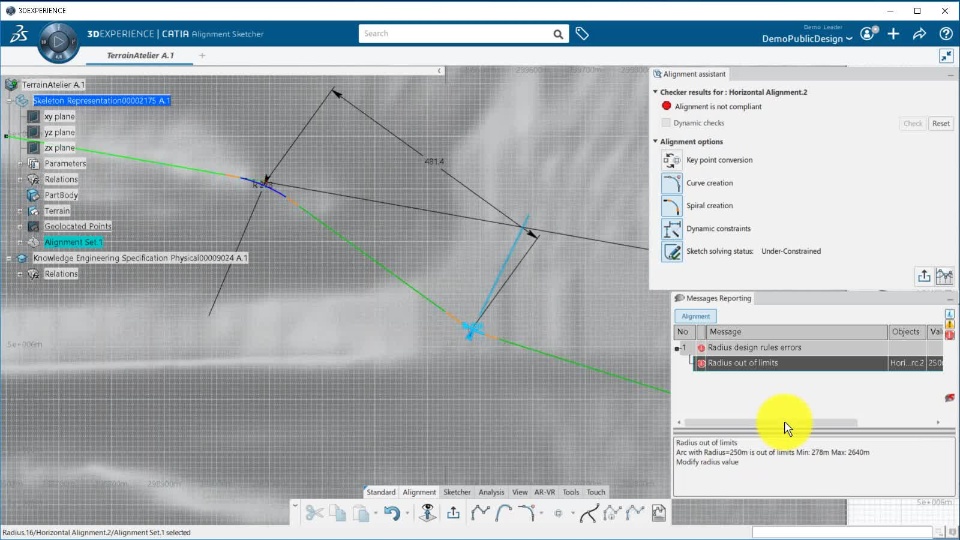
Task: Open the user profile icon
Action: [x=868, y=34]
